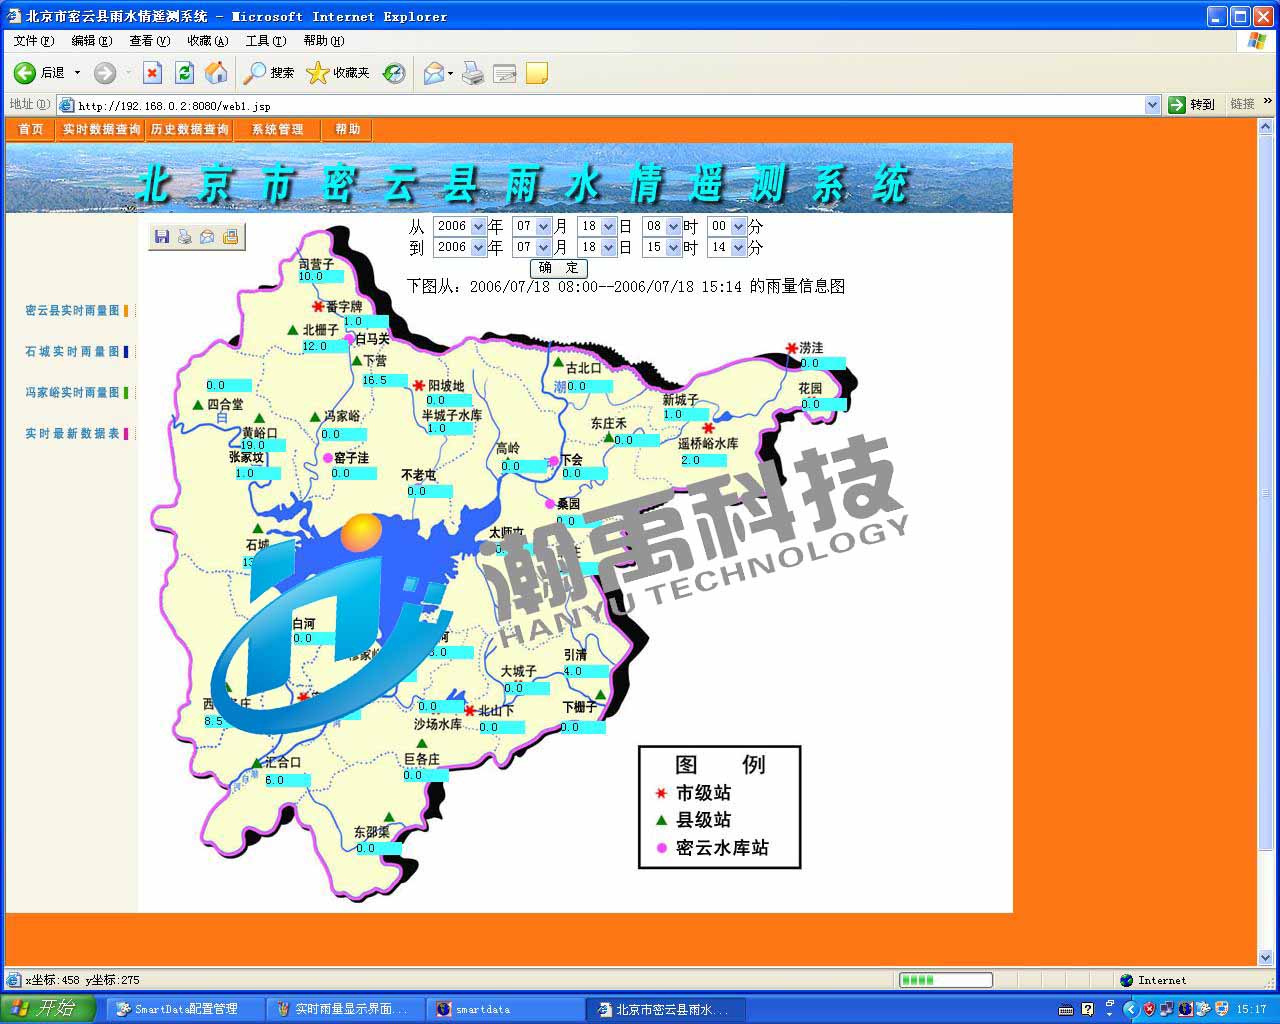
Task: Open the start-day 18 dropdown
Action: pos(608,226)
